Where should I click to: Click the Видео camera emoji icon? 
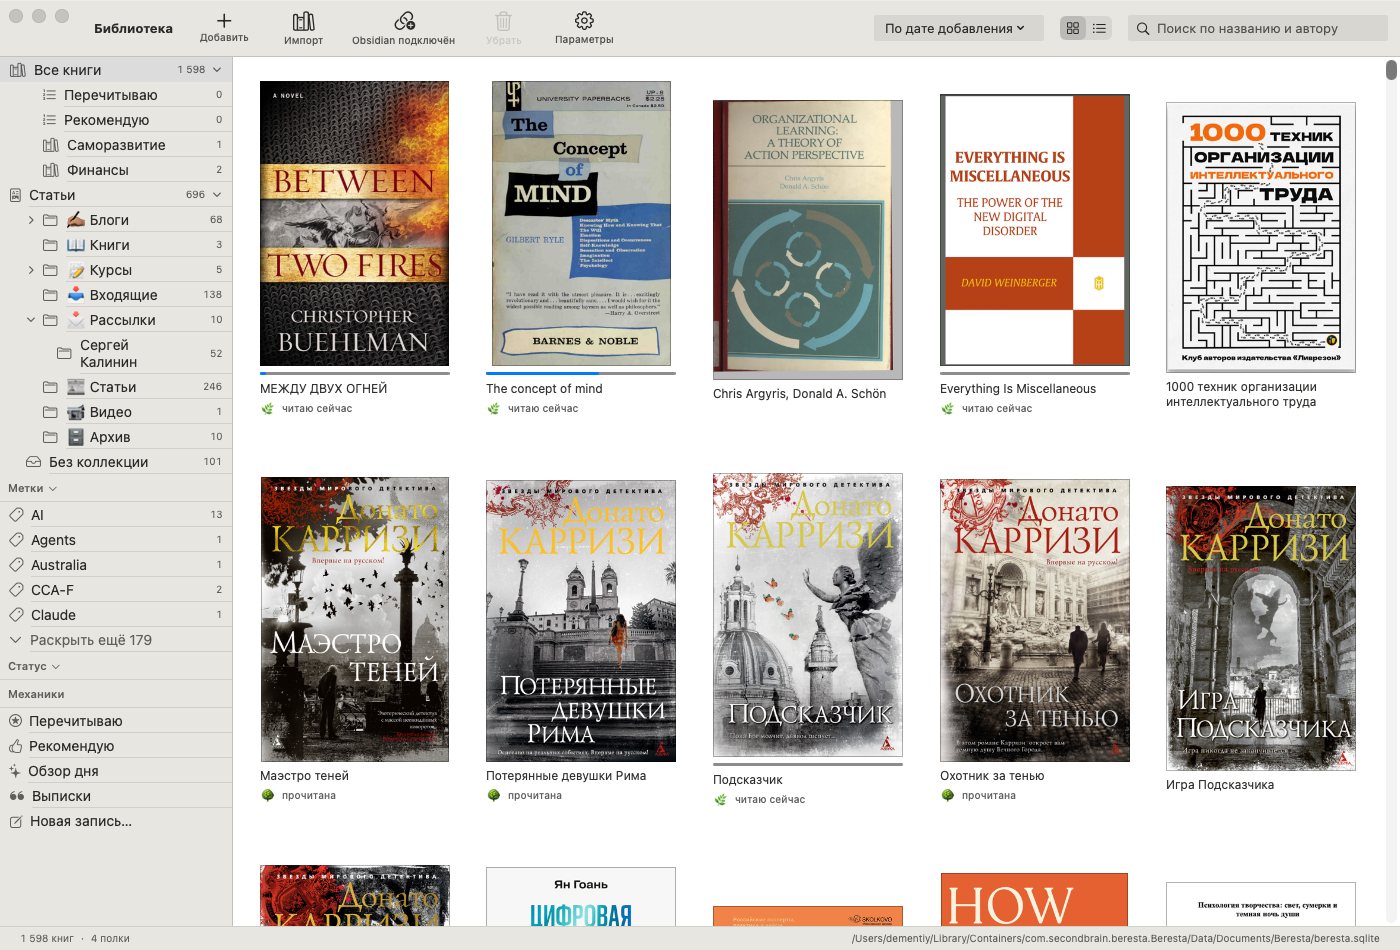76,412
